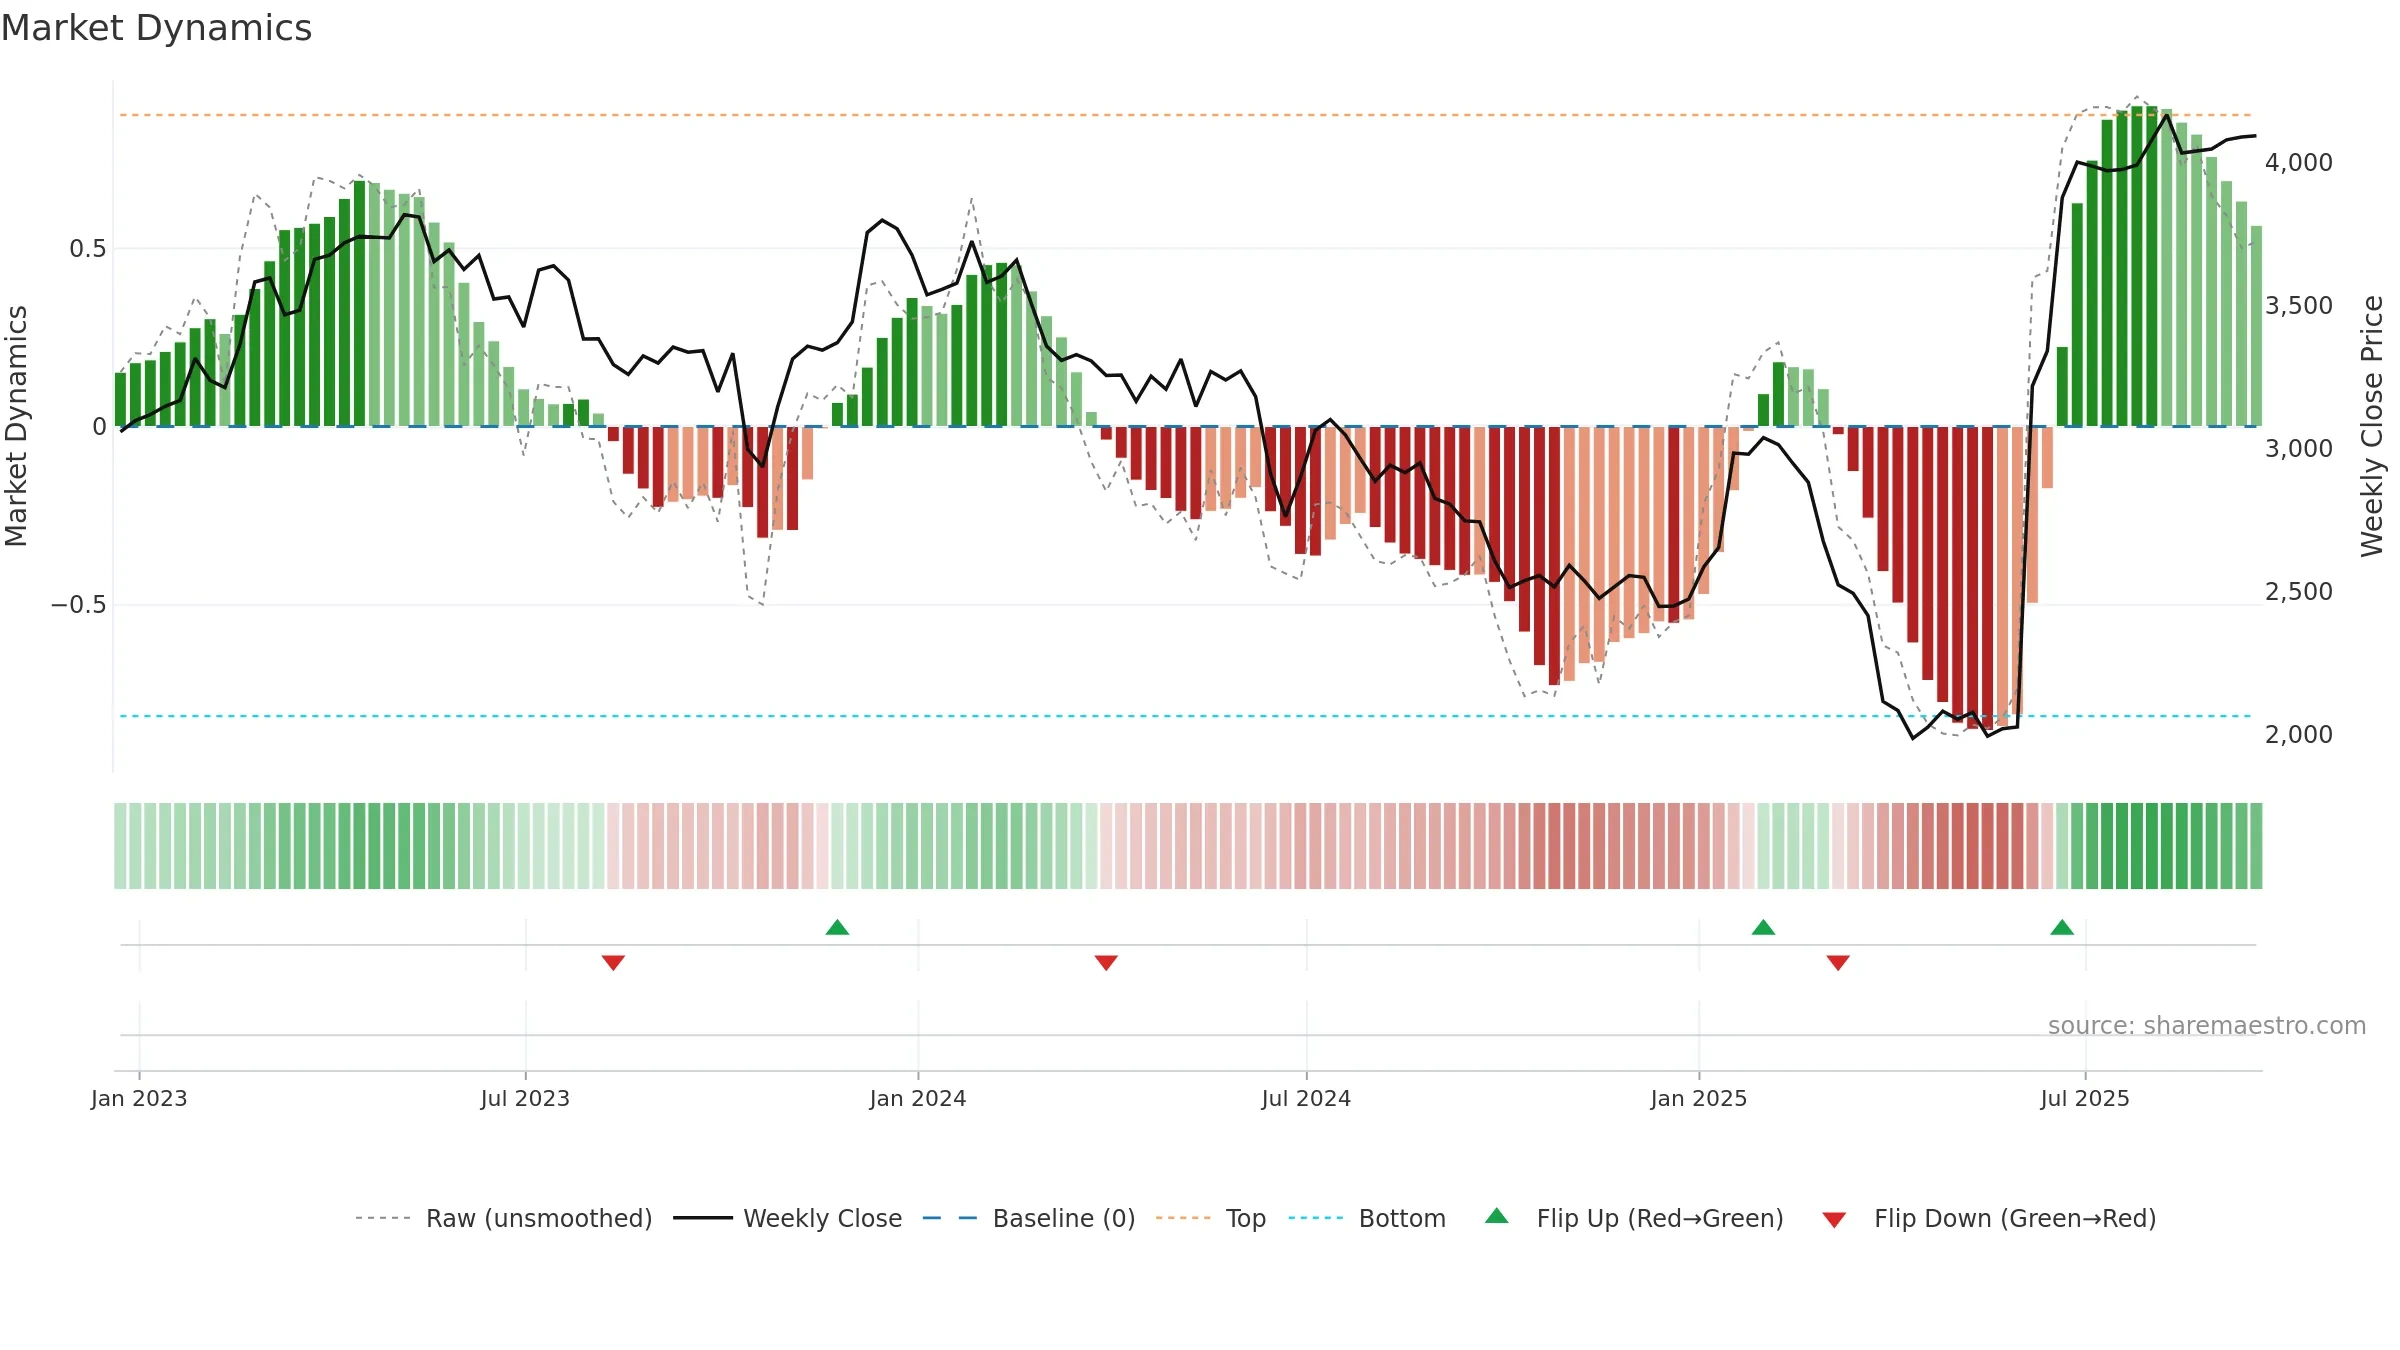The height and width of the screenshot is (1350, 2400).
Task: Click the Jul 2023 x-axis label
Action: (525, 1098)
